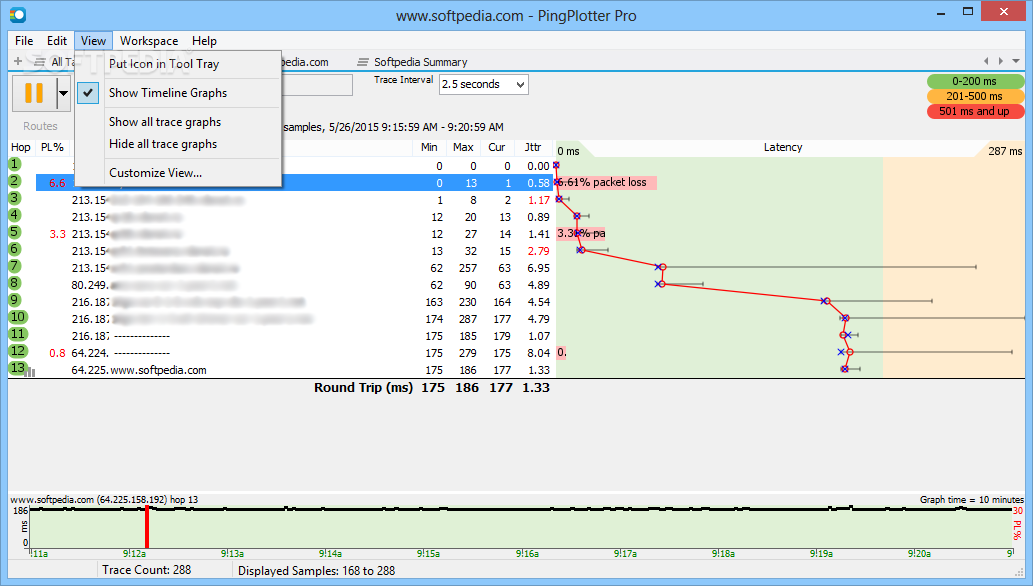Click the 287 ms graph scale label
This screenshot has width=1033, height=586.
point(1005,151)
